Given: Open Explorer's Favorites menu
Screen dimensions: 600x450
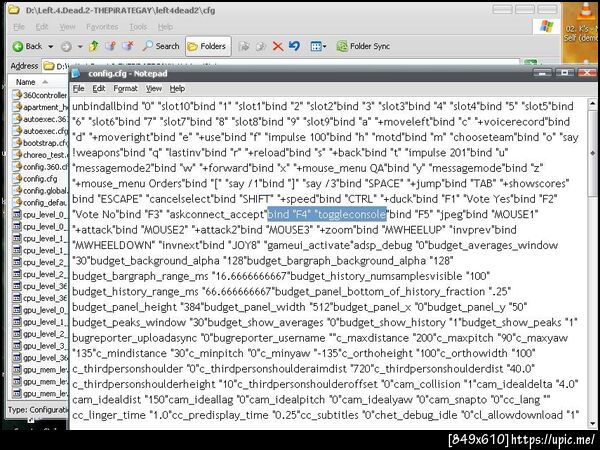Looking at the screenshot, I should (x=102, y=27).
